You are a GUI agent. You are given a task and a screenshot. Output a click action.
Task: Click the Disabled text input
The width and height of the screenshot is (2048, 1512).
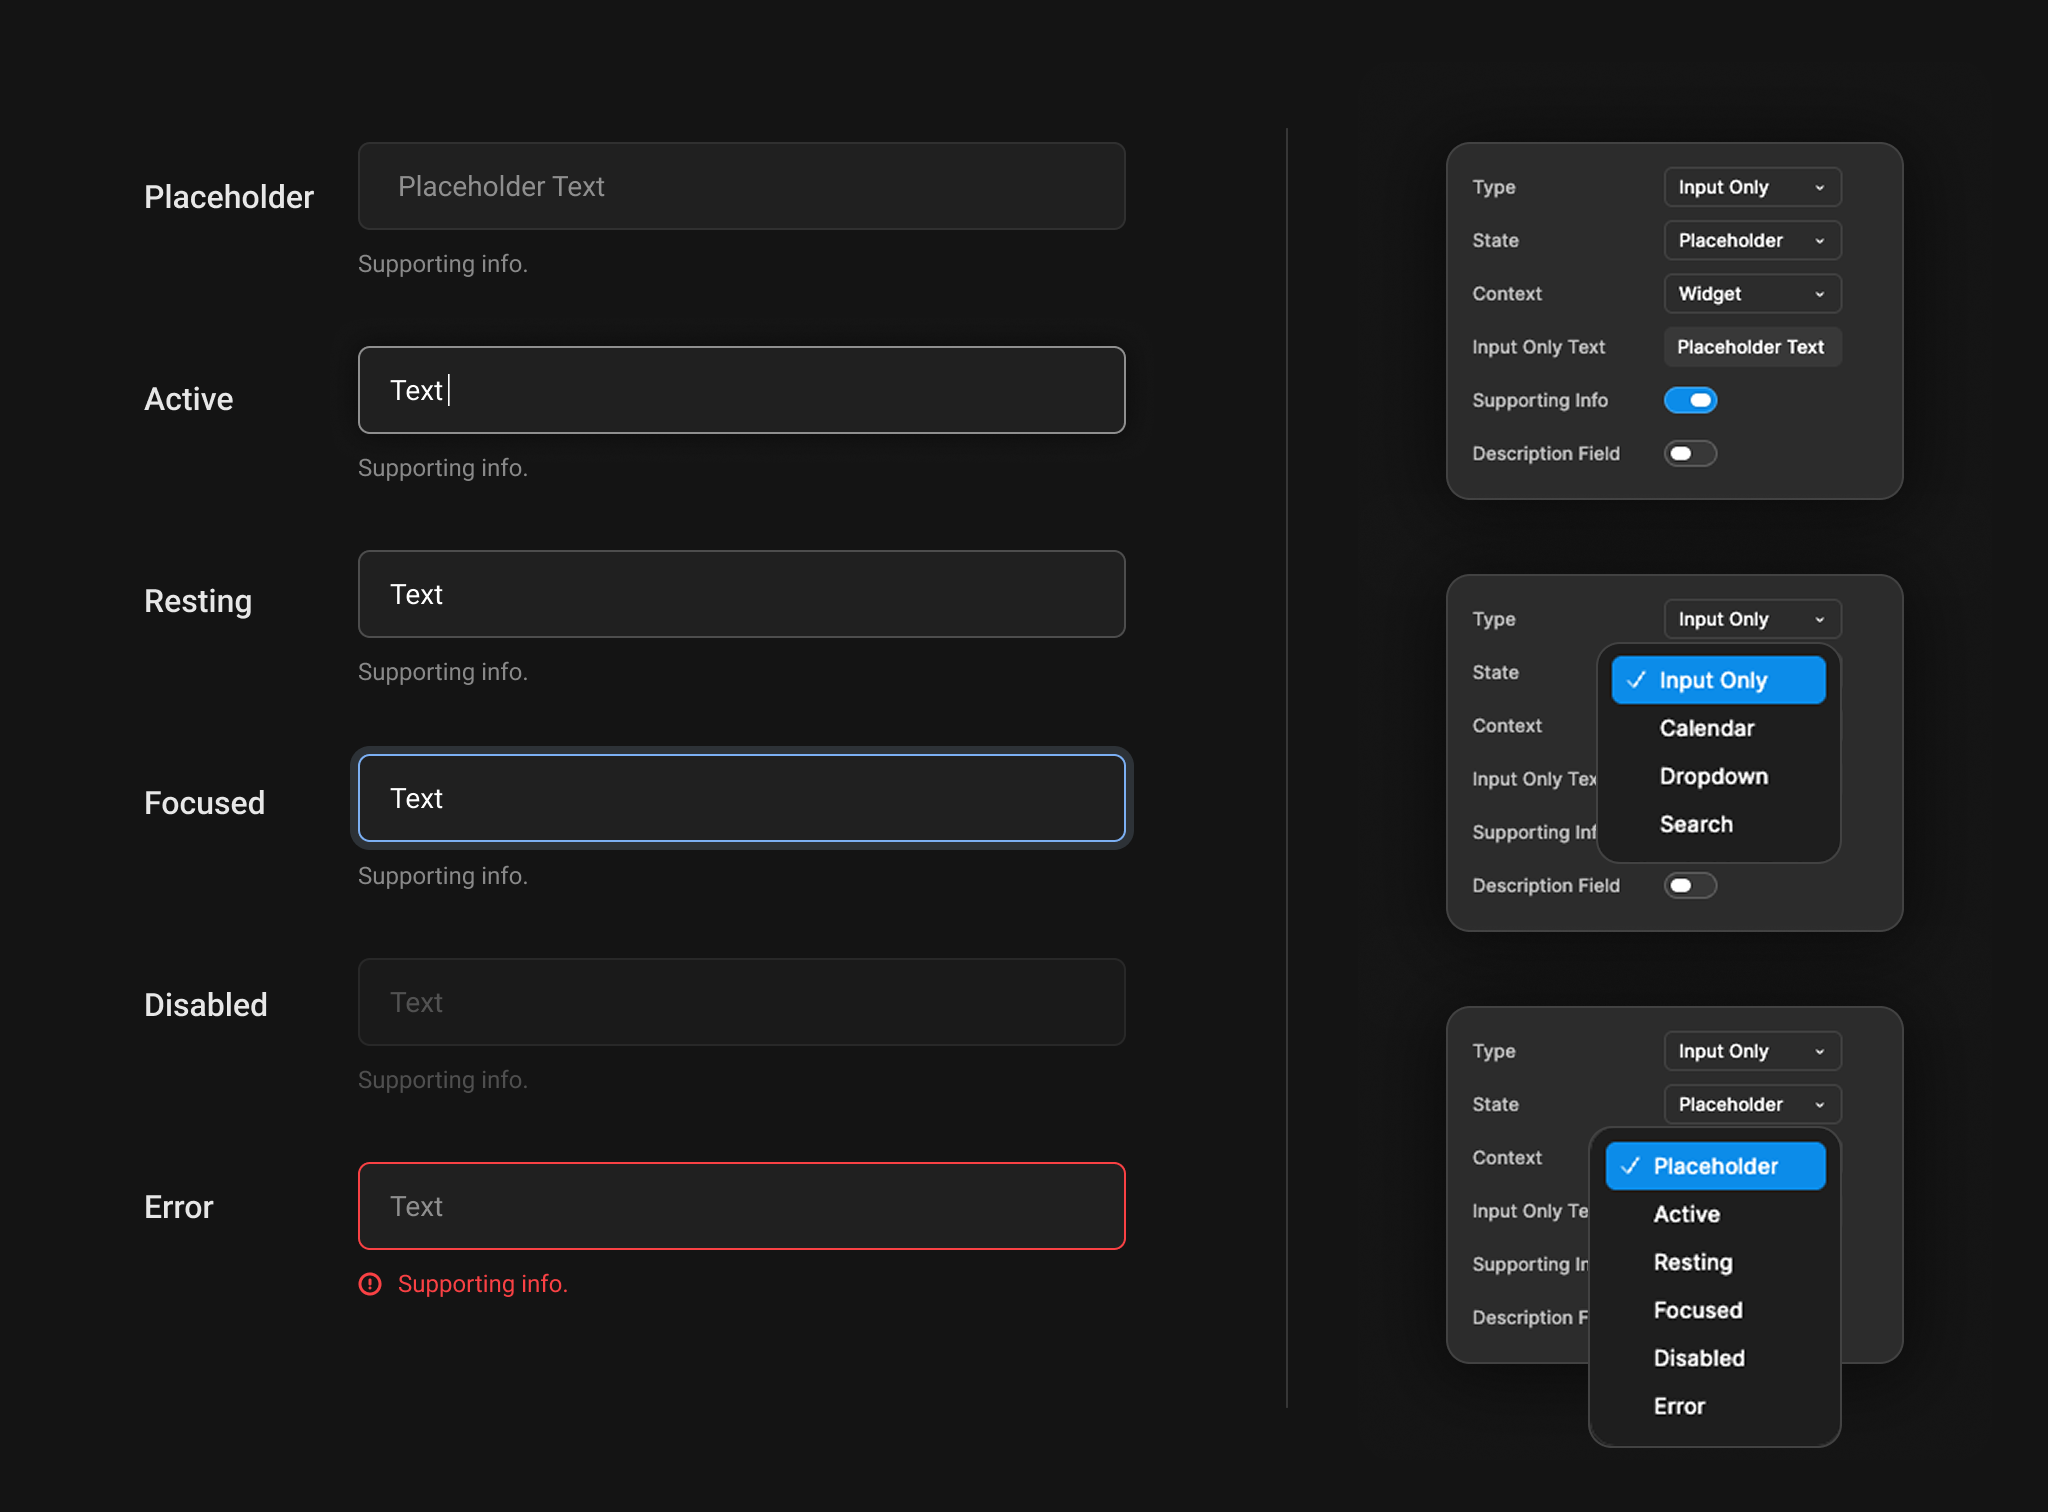tap(741, 1002)
